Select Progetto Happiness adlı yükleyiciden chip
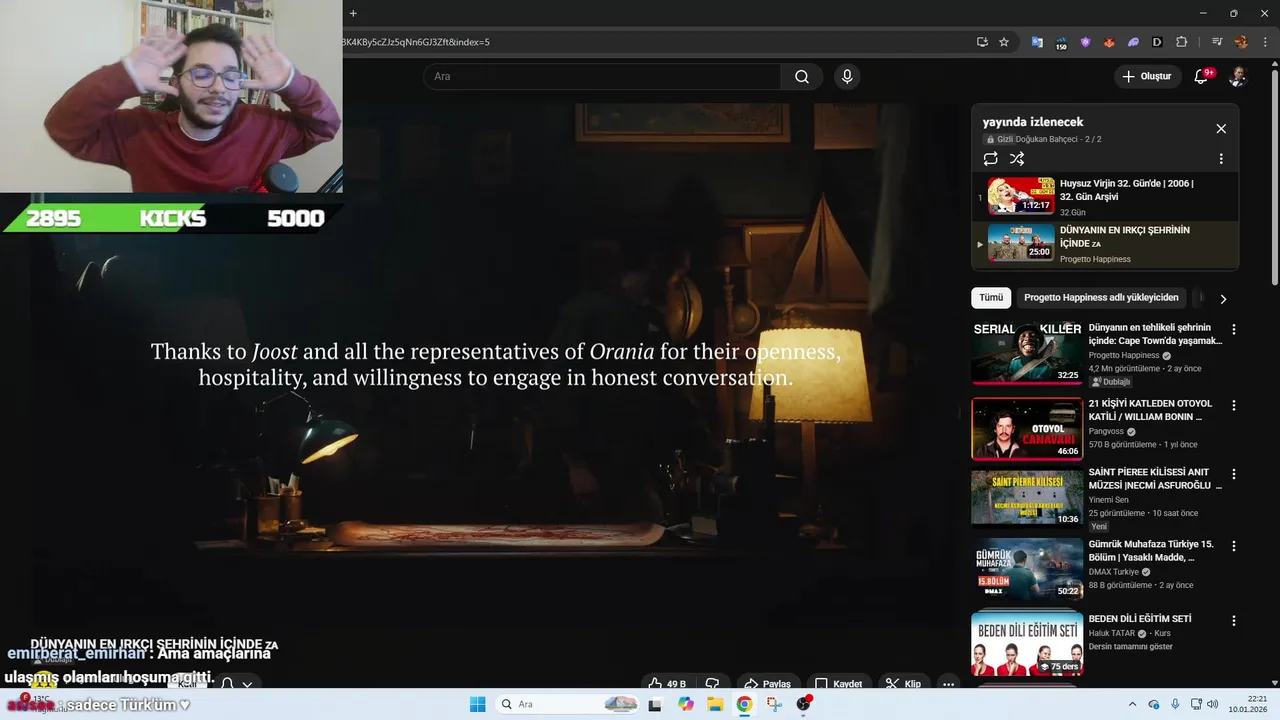The width and height of the screenshot is (1280, 720). coord(1101,298)
